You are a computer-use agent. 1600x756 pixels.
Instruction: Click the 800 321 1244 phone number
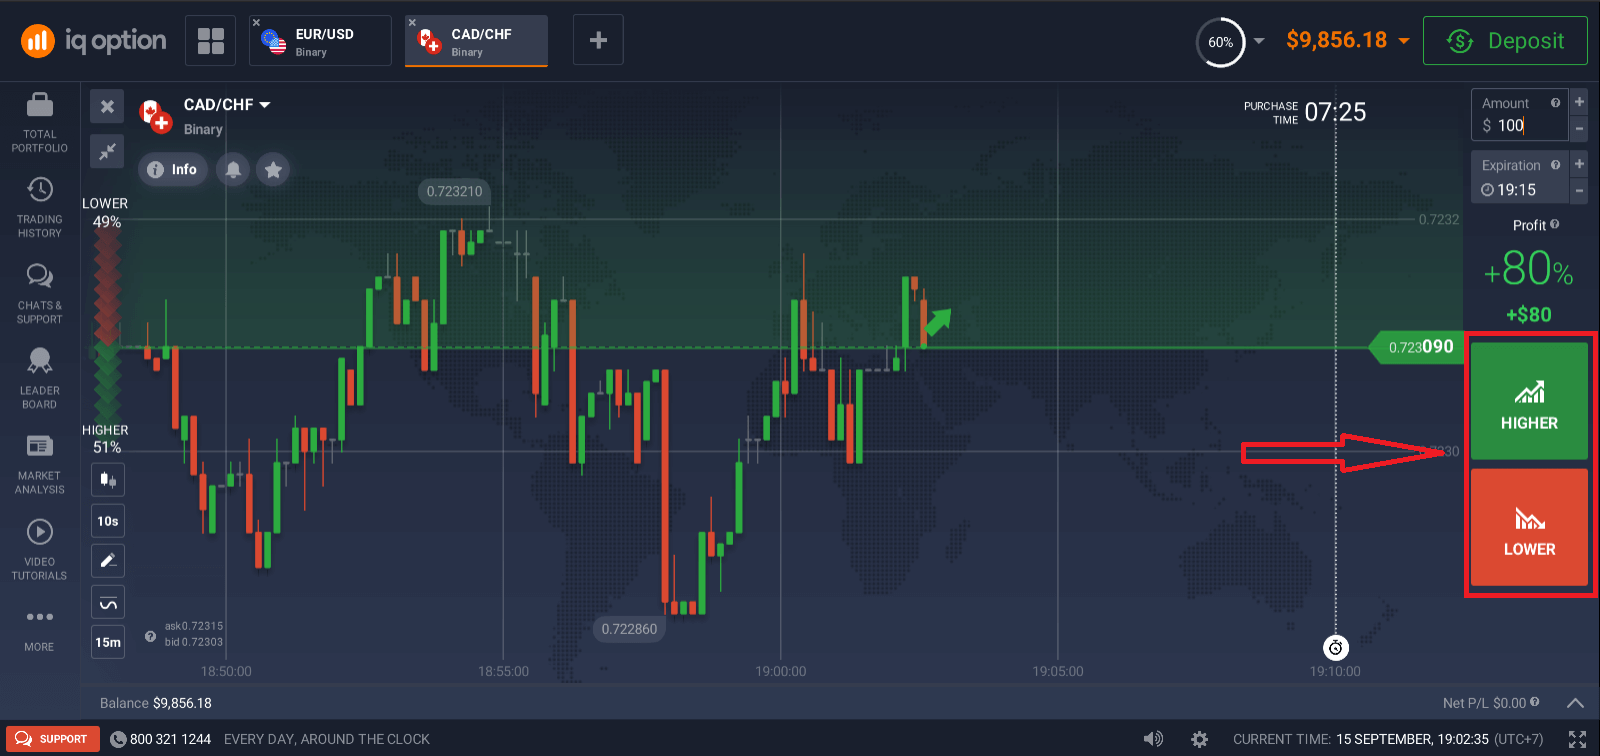tap(170, 739)
